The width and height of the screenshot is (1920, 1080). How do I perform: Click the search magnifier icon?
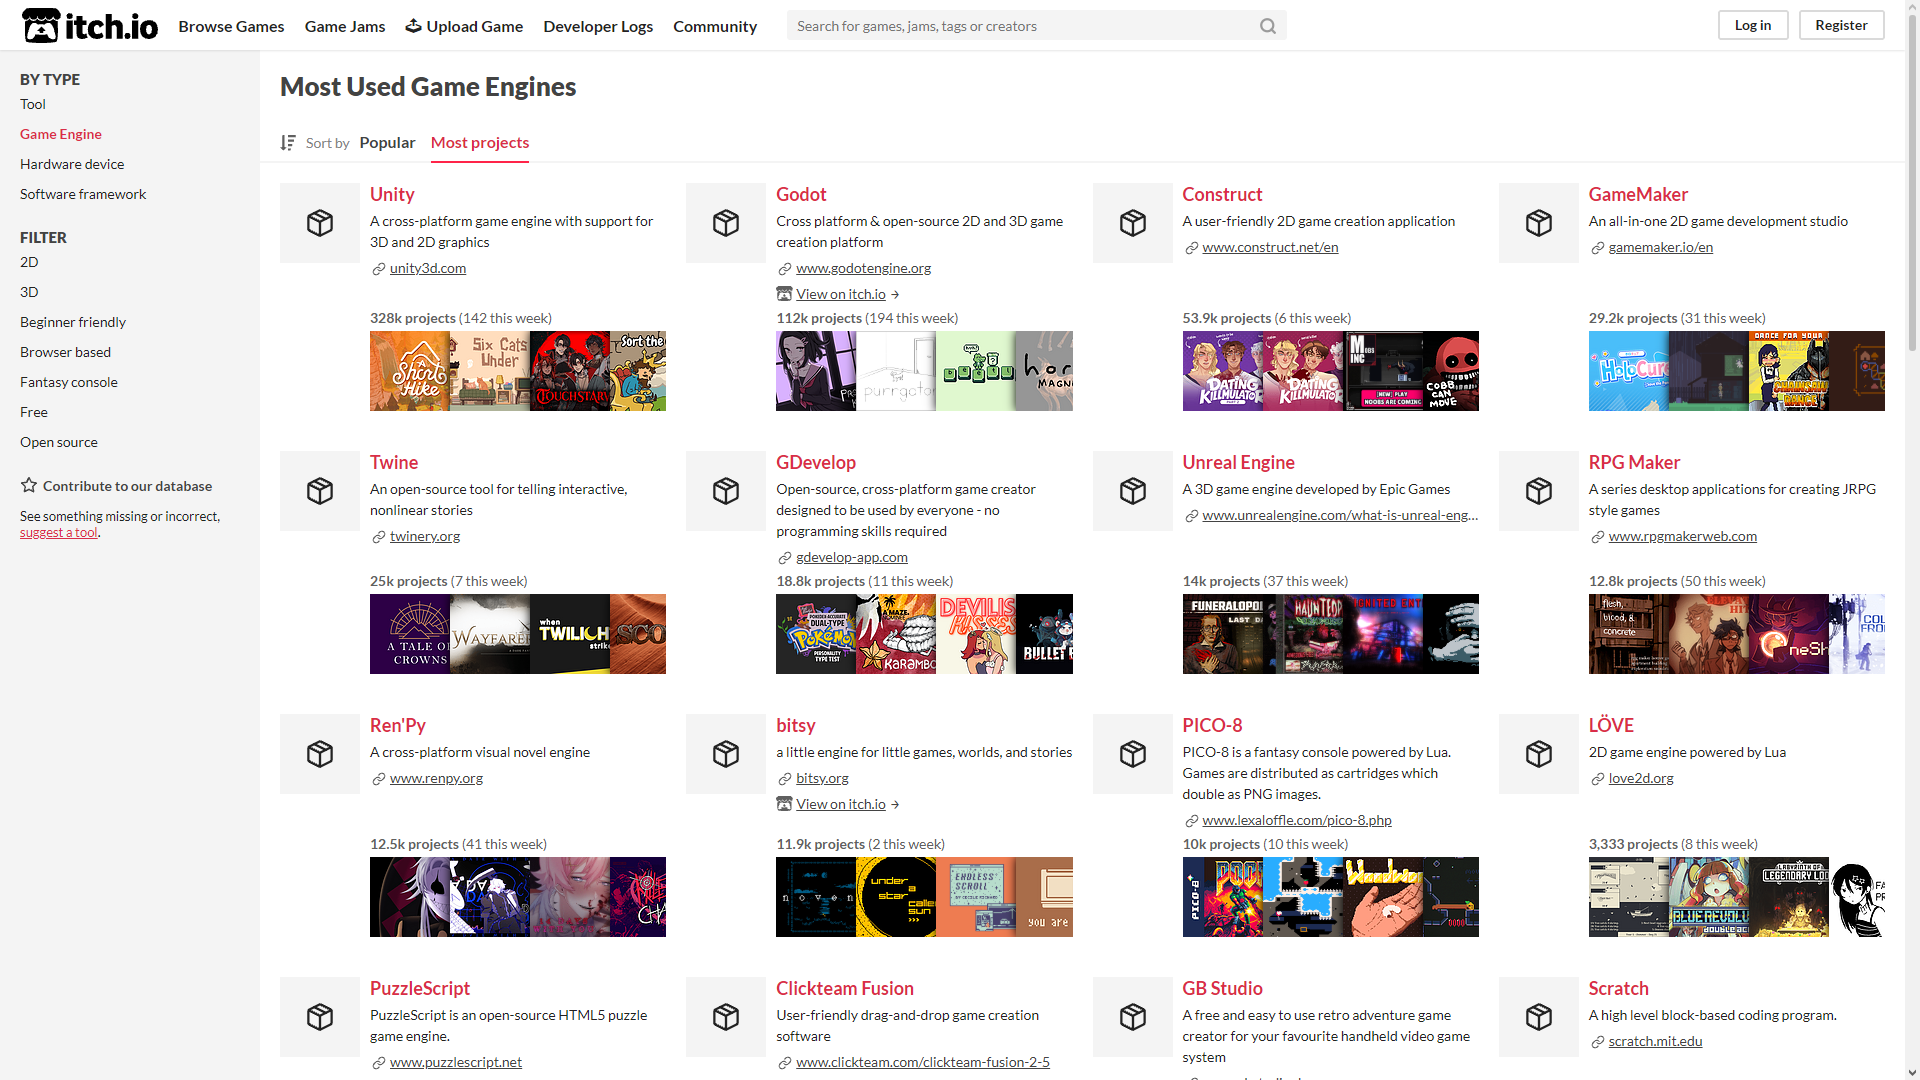(x=1267, y=26)
